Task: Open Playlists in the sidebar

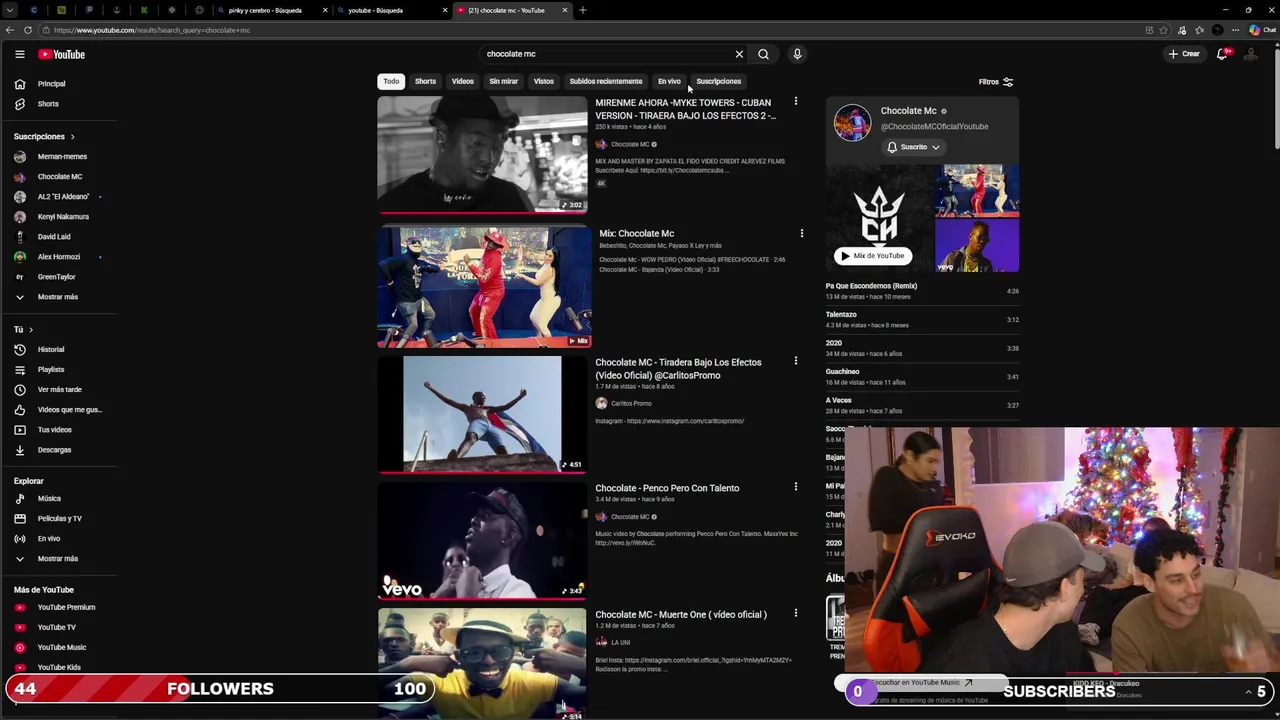Action: pyautogui.click(x=51, y=370)
